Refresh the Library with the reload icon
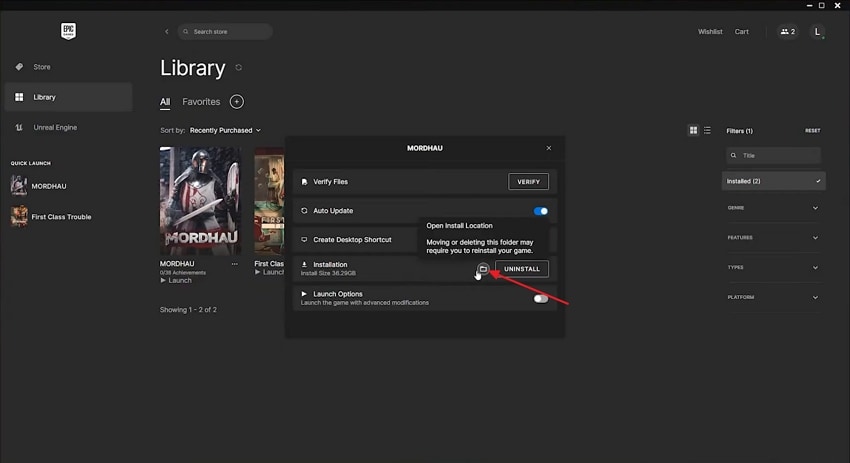This screenshot has height=463, width=850. coord(239,68)
